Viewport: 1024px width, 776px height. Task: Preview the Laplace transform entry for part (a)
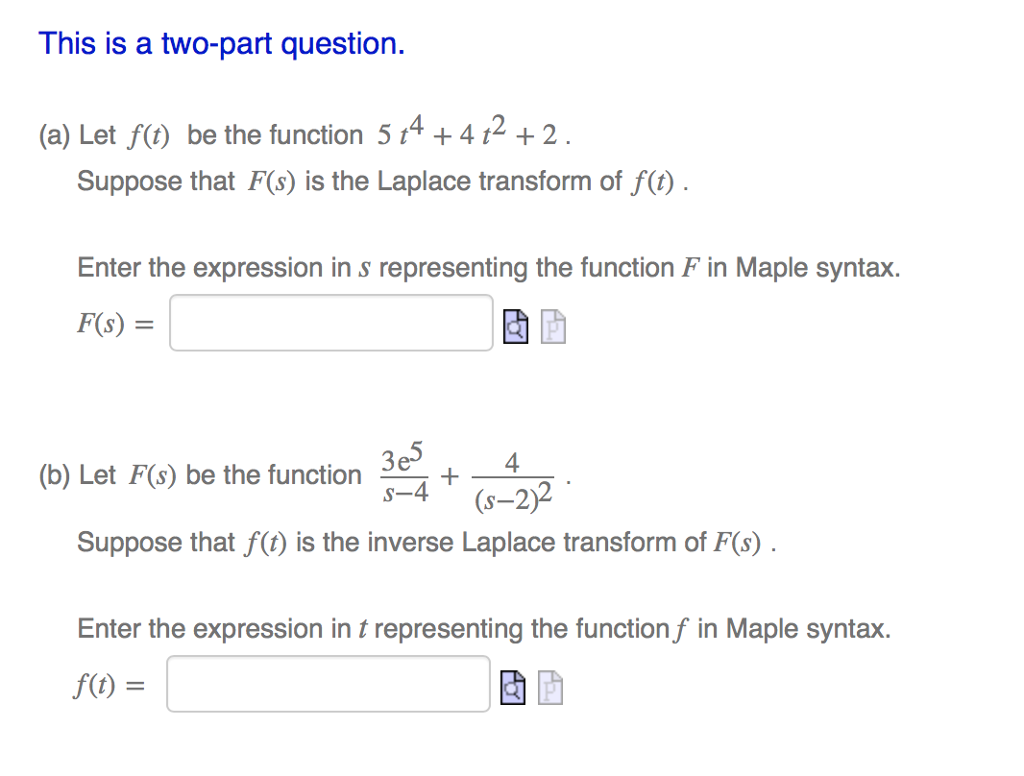tap(514, 325)
